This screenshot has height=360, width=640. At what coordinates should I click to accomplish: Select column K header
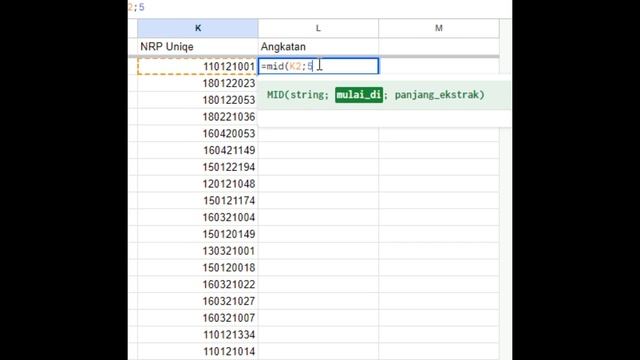pos(198,28)
